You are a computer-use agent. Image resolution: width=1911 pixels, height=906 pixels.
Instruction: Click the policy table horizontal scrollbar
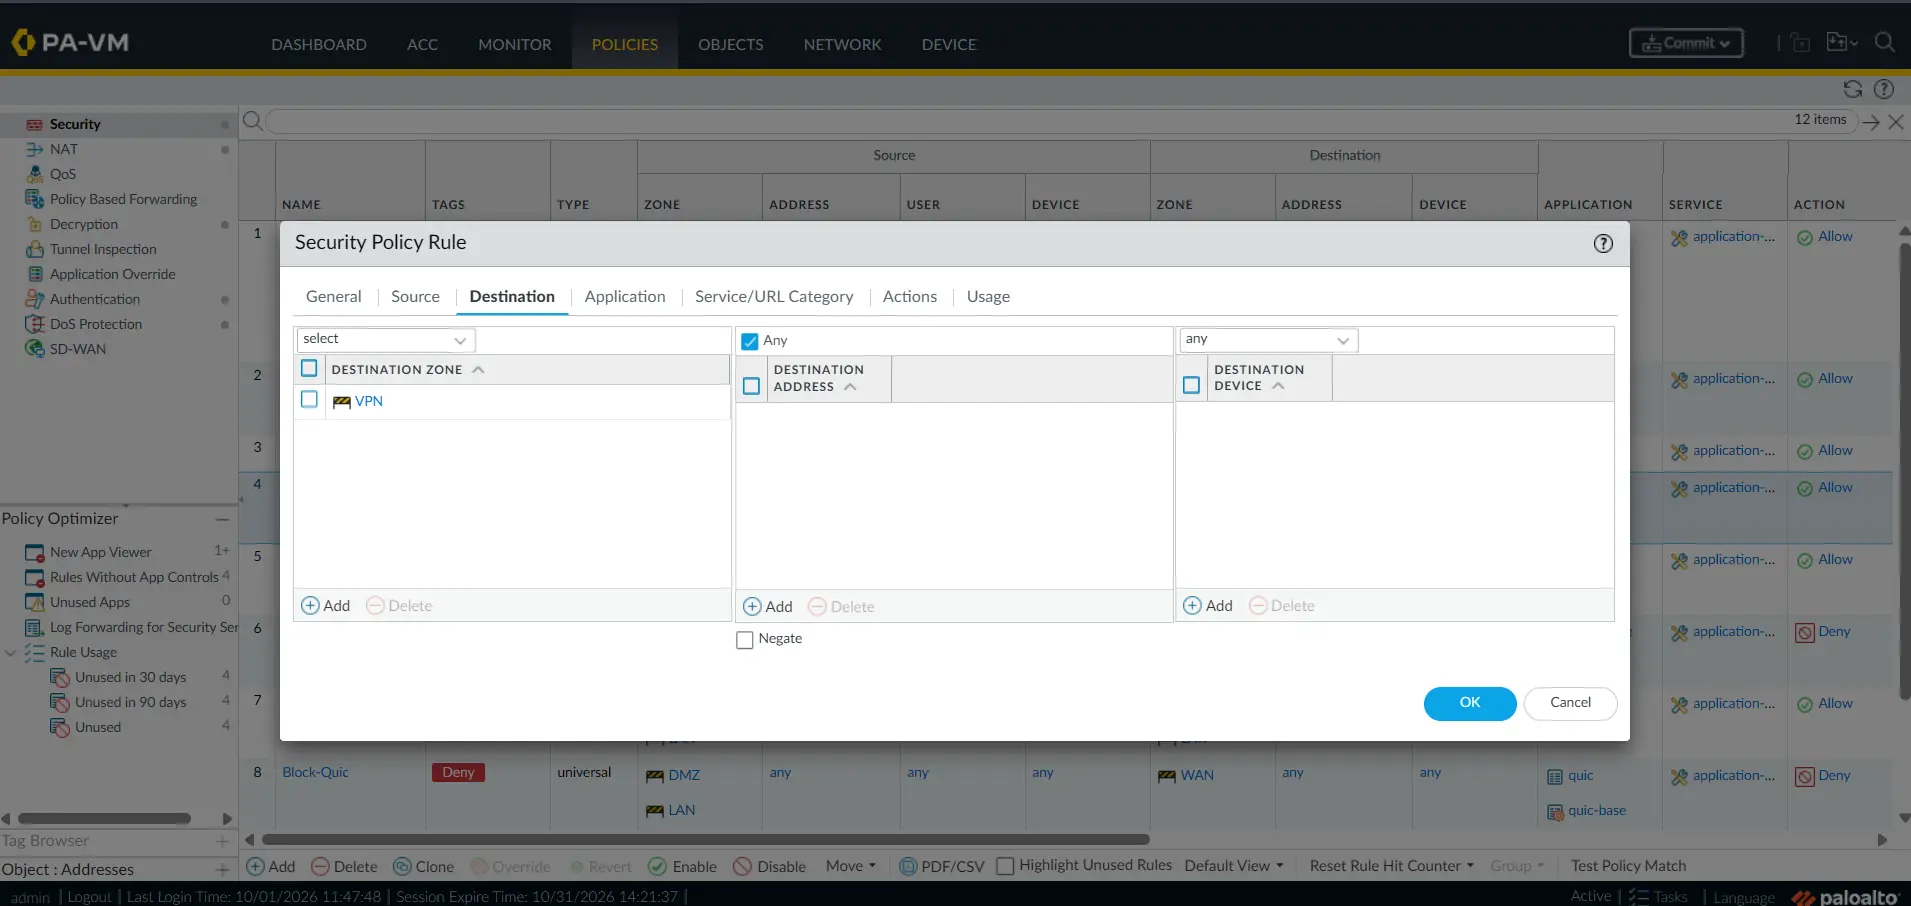click(705, 840)
